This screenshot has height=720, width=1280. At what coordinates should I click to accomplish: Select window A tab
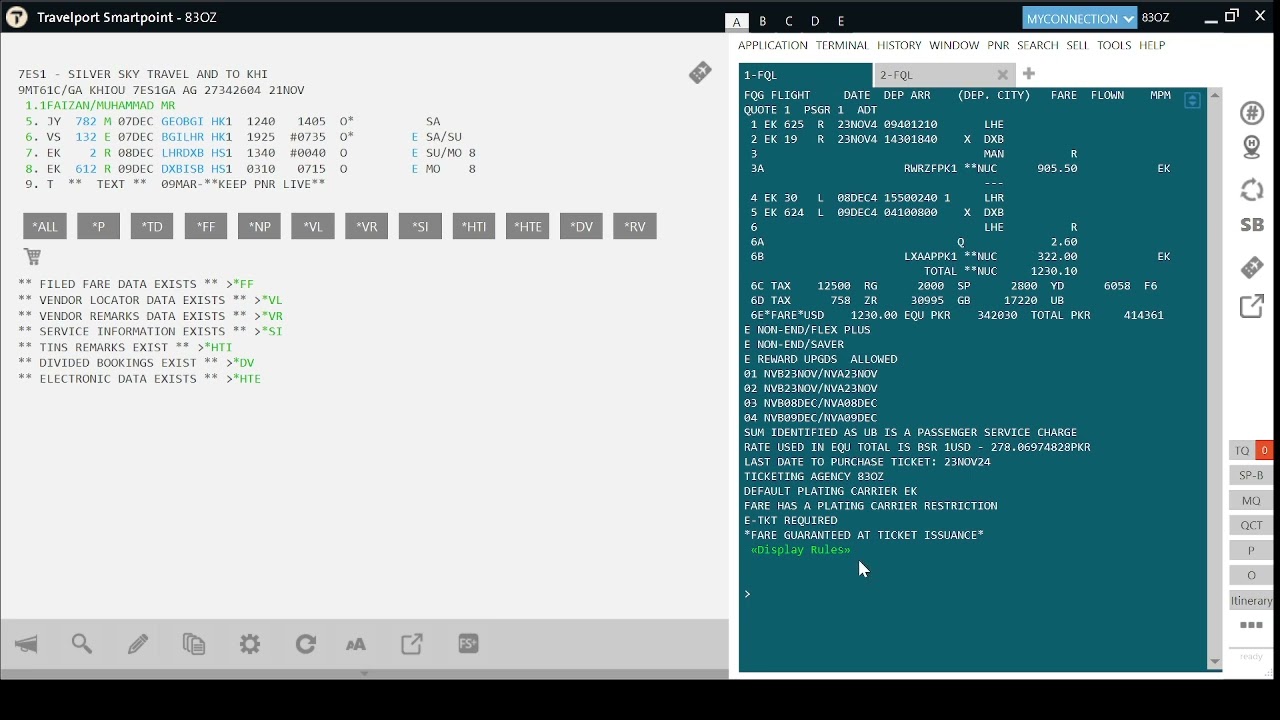click(x=737, y=21)
